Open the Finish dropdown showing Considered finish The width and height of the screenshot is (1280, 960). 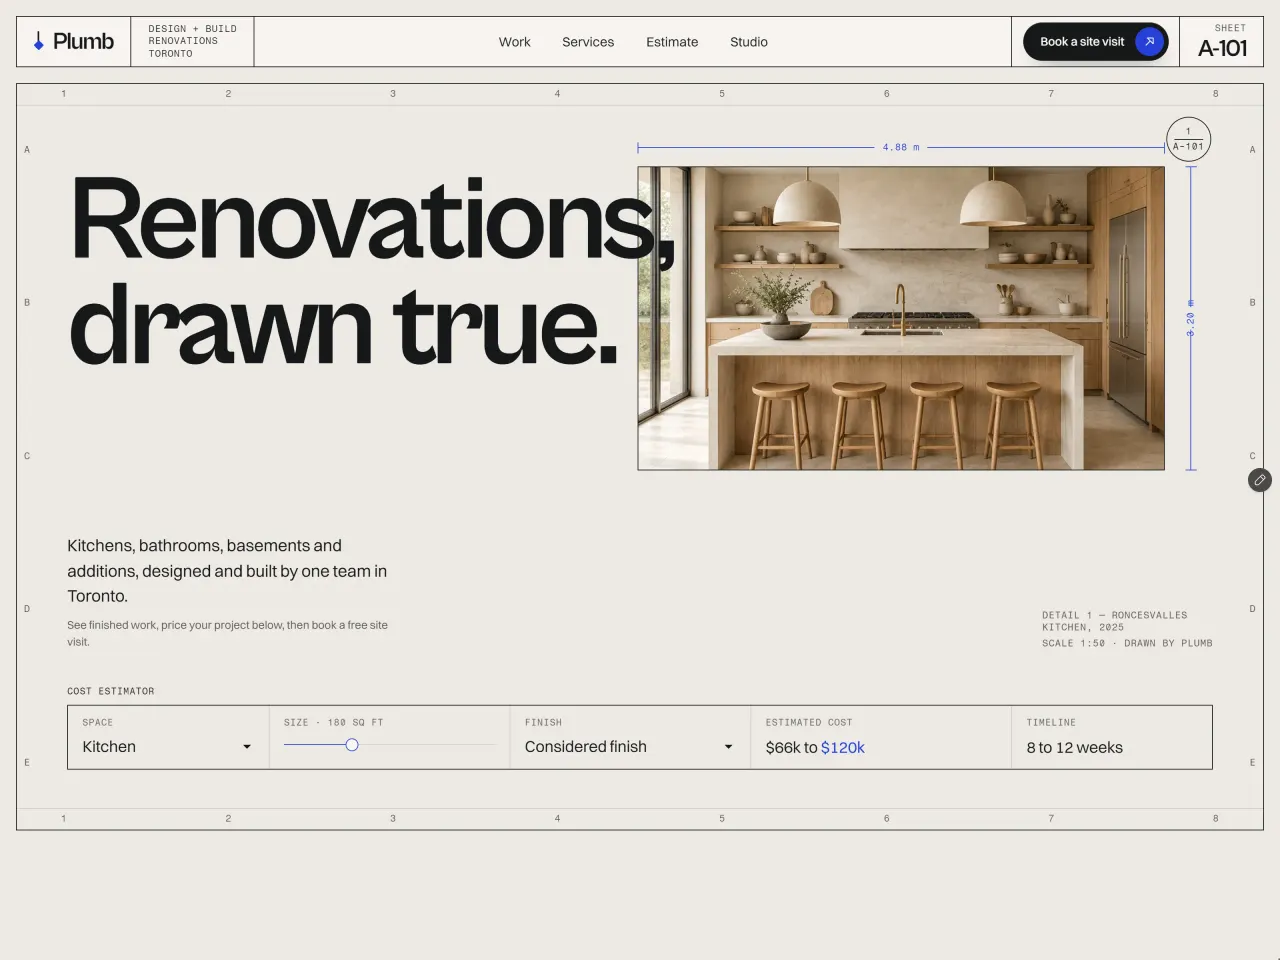point(629,747)
